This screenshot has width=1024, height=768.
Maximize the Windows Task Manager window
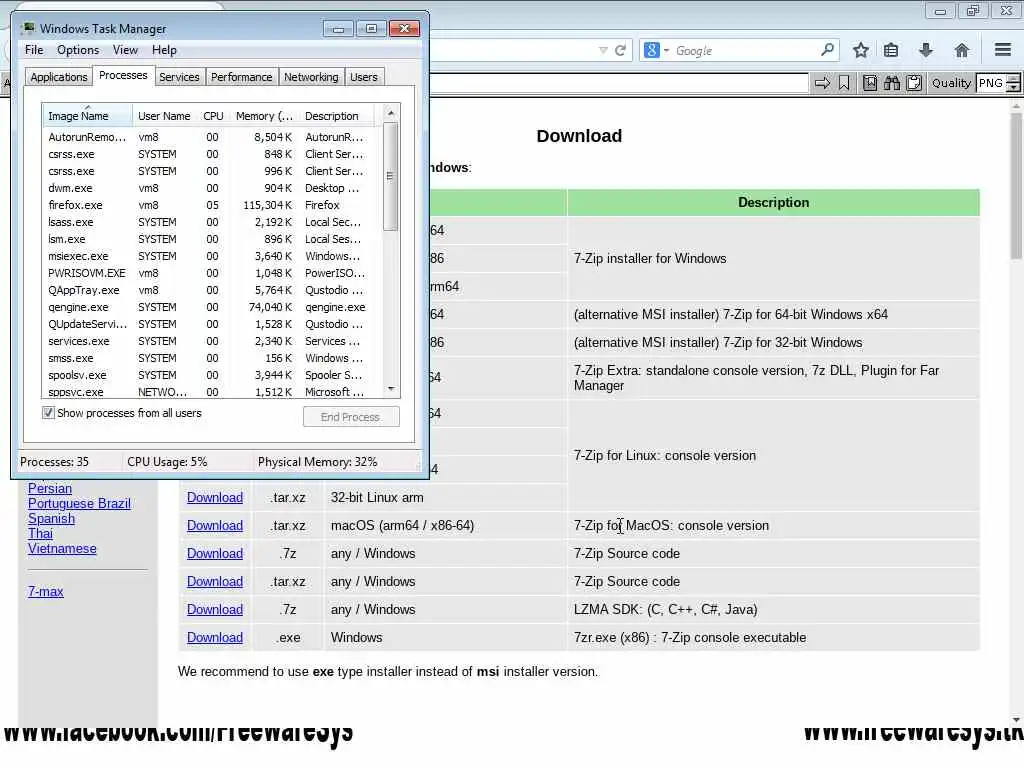coord(371,29)
